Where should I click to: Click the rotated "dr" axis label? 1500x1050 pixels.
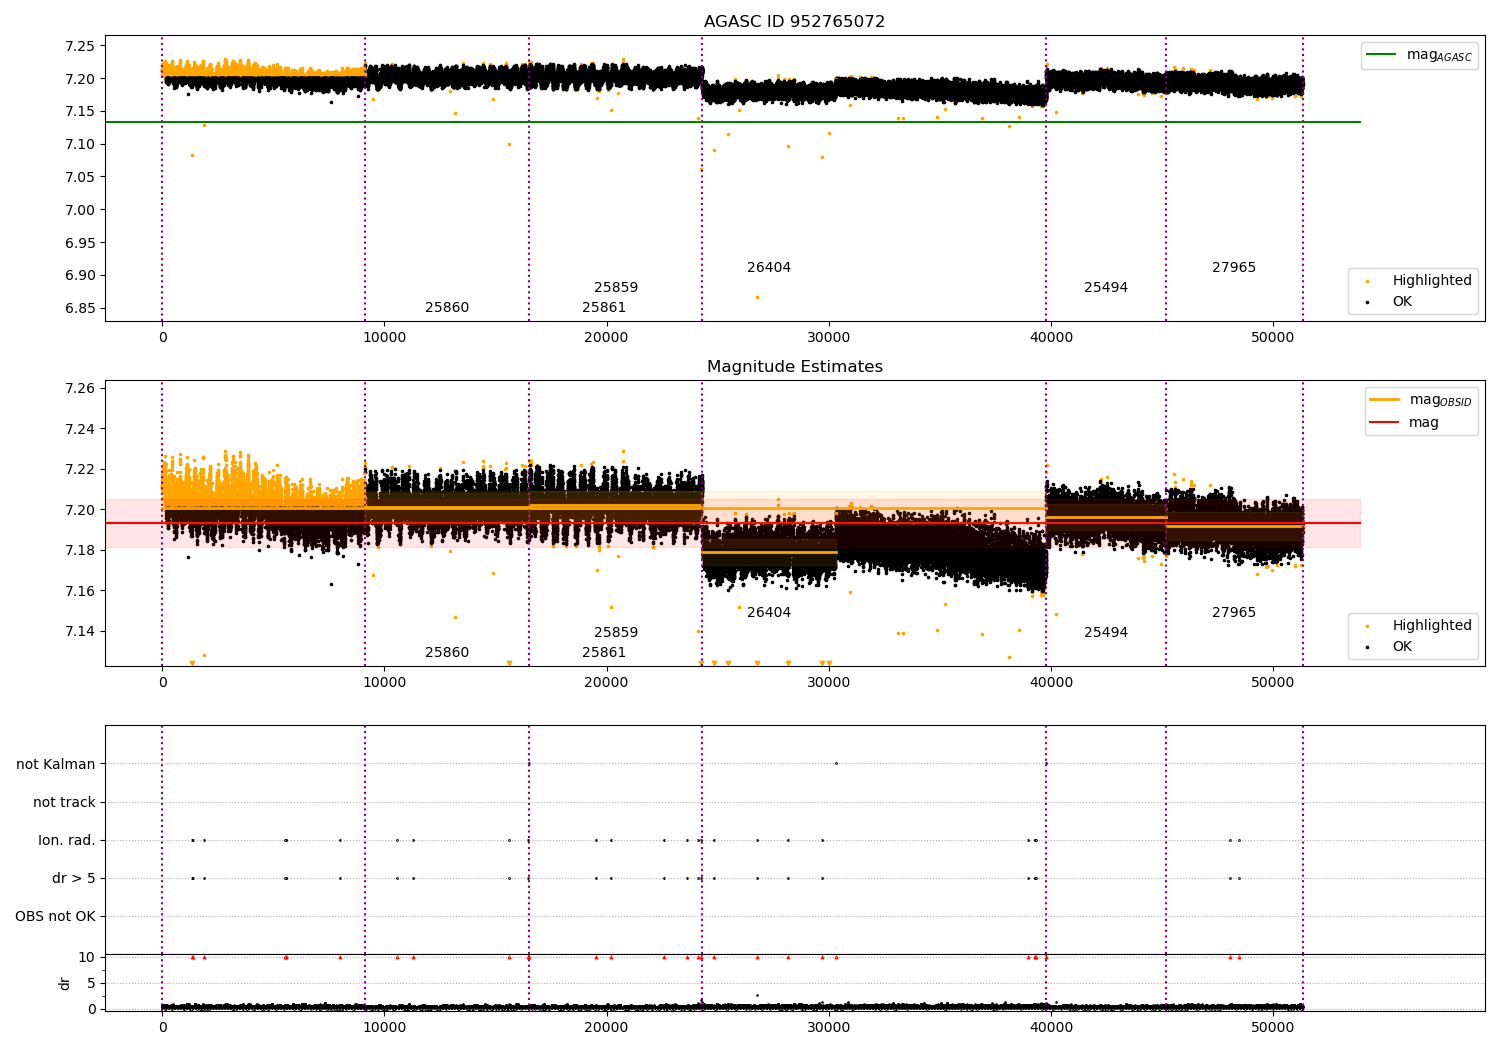pos(65,983)
